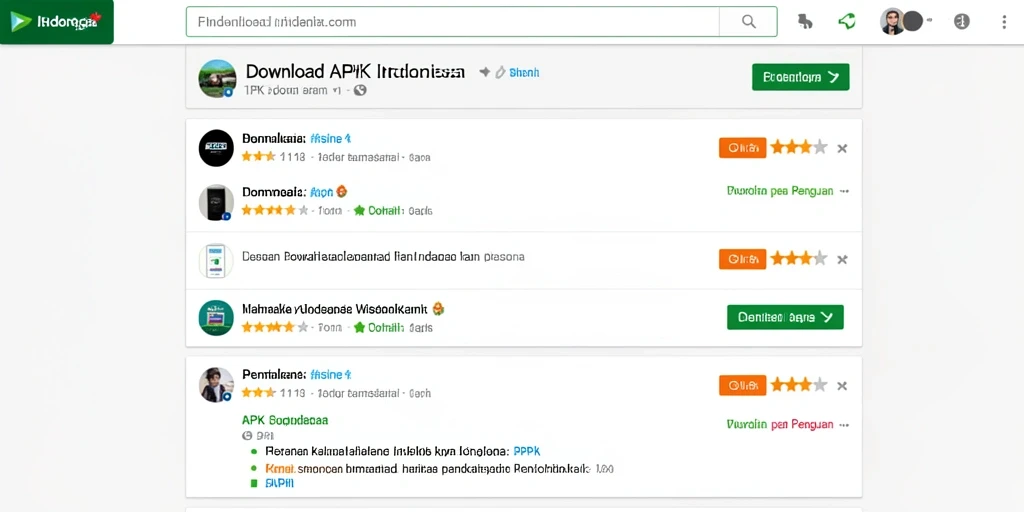Click the orange button in the first Donnalkaia row

click(x=743, y=148)
